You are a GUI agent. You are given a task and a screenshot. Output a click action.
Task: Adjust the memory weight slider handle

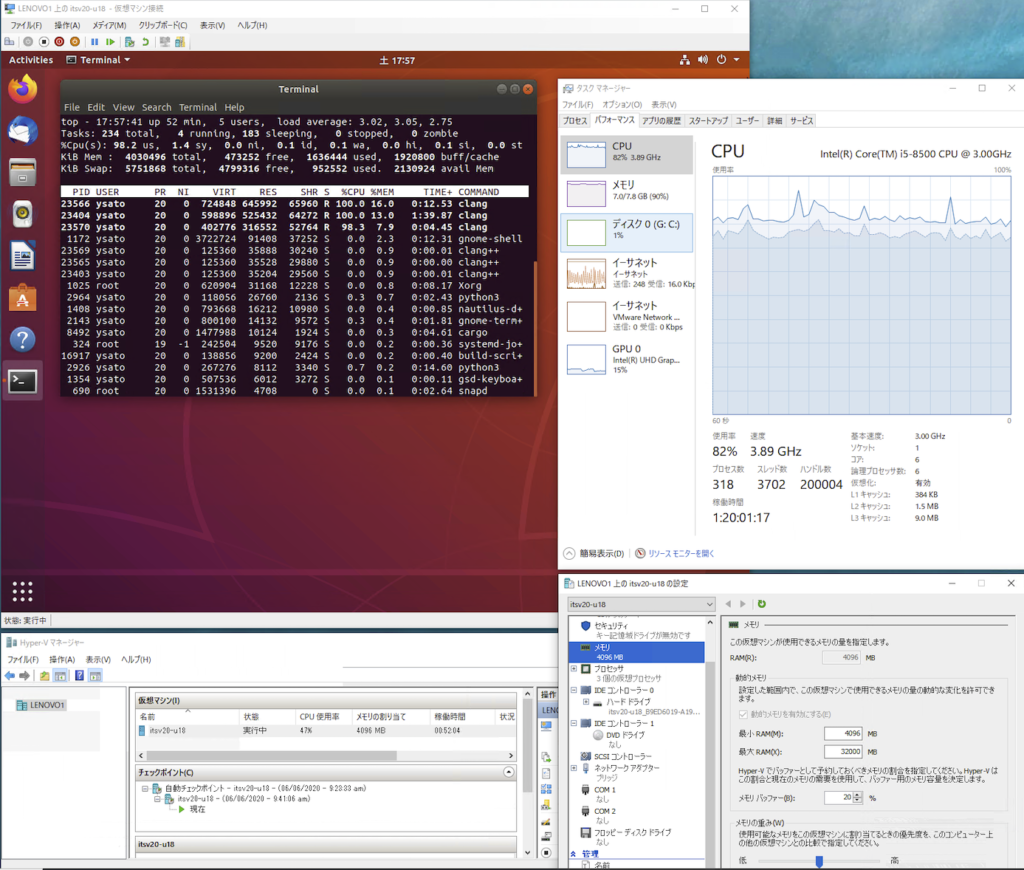[819, 860]
